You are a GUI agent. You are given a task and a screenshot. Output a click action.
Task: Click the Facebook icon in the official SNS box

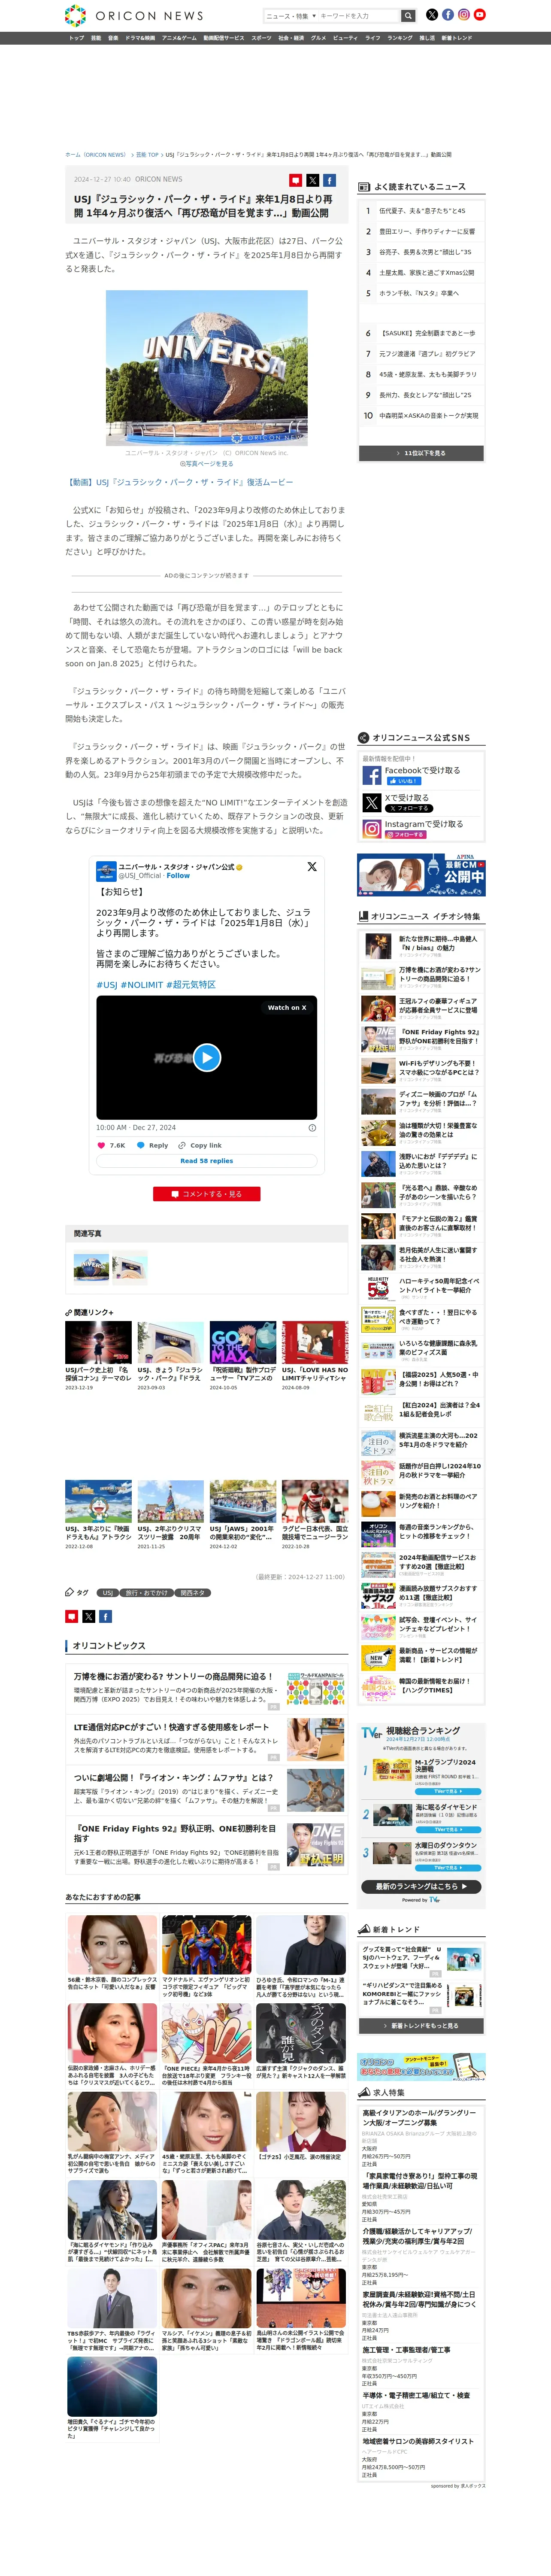pyautogui.click(x=372, y=775)
